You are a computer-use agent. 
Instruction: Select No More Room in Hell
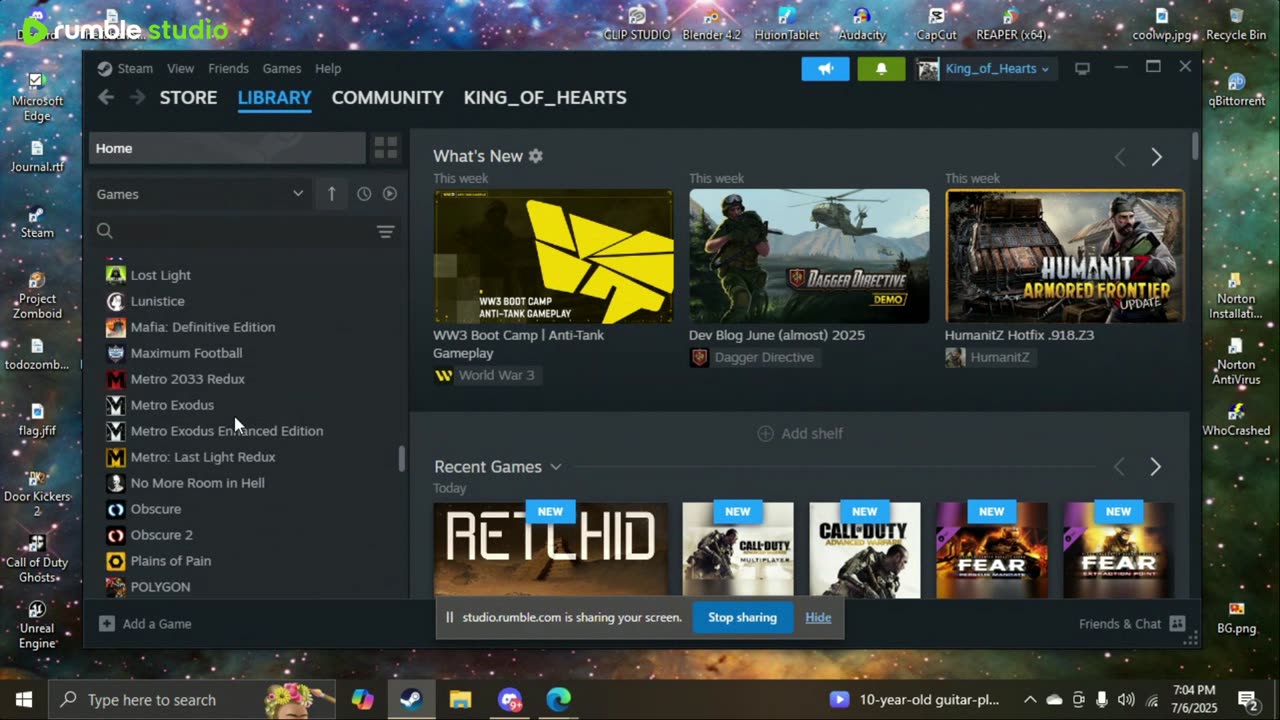pos(198,483)
